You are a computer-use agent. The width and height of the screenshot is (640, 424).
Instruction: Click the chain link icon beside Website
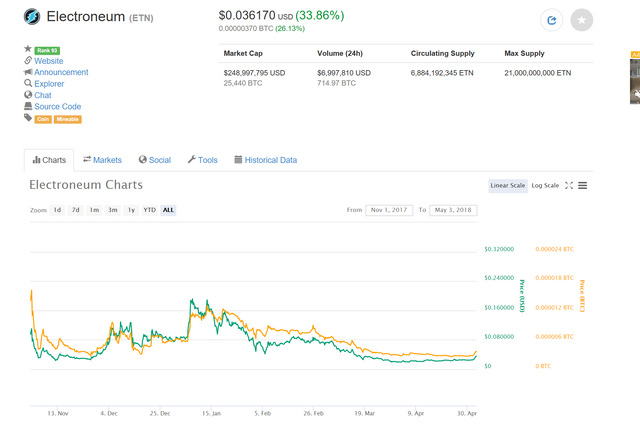coord(28,60)
